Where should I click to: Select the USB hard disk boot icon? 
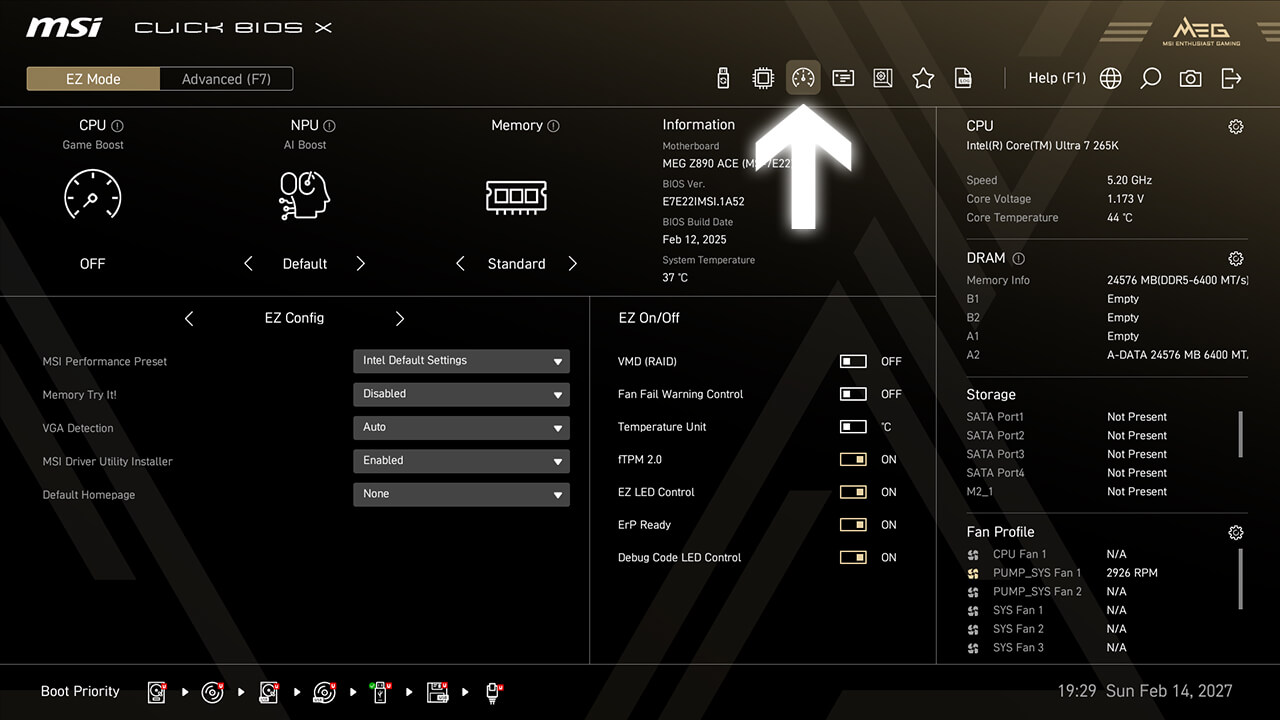(270, 692)
